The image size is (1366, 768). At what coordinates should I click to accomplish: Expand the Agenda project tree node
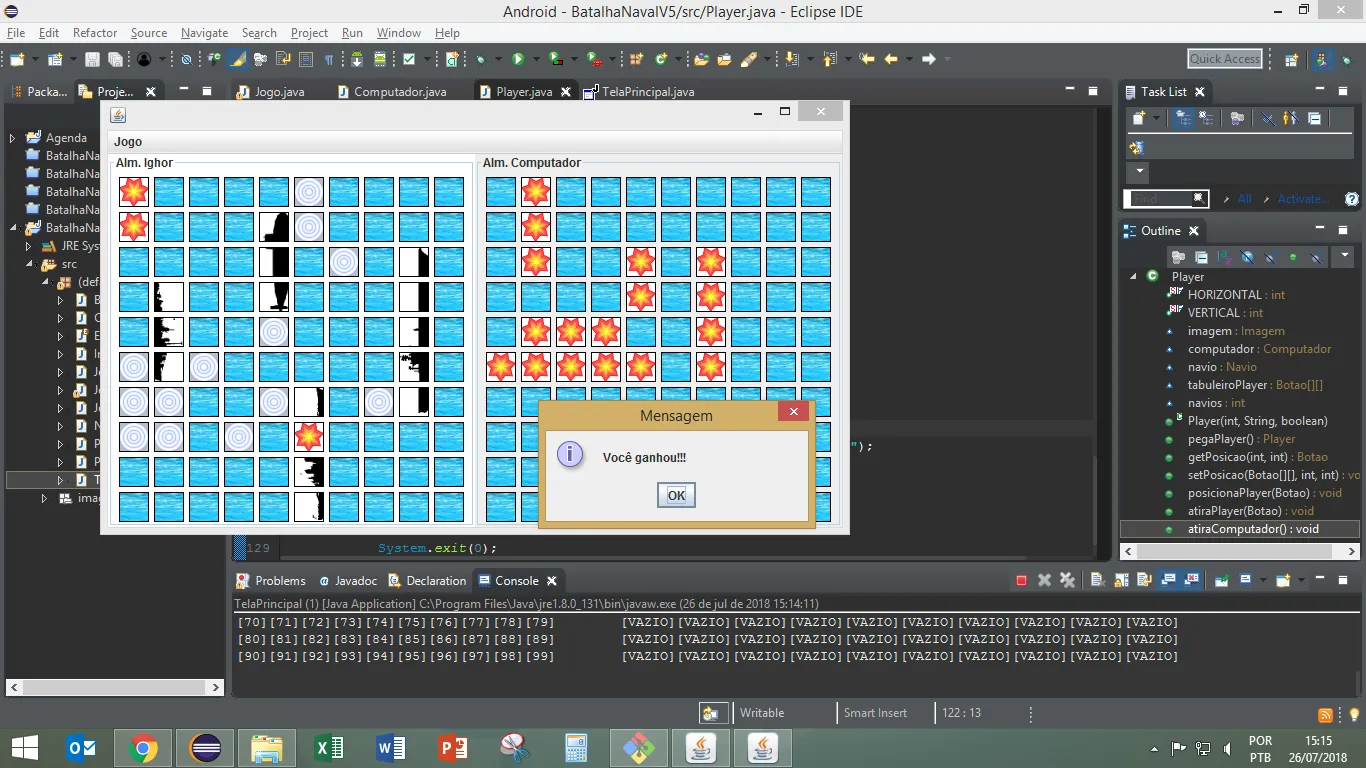[x=12, y=138]
